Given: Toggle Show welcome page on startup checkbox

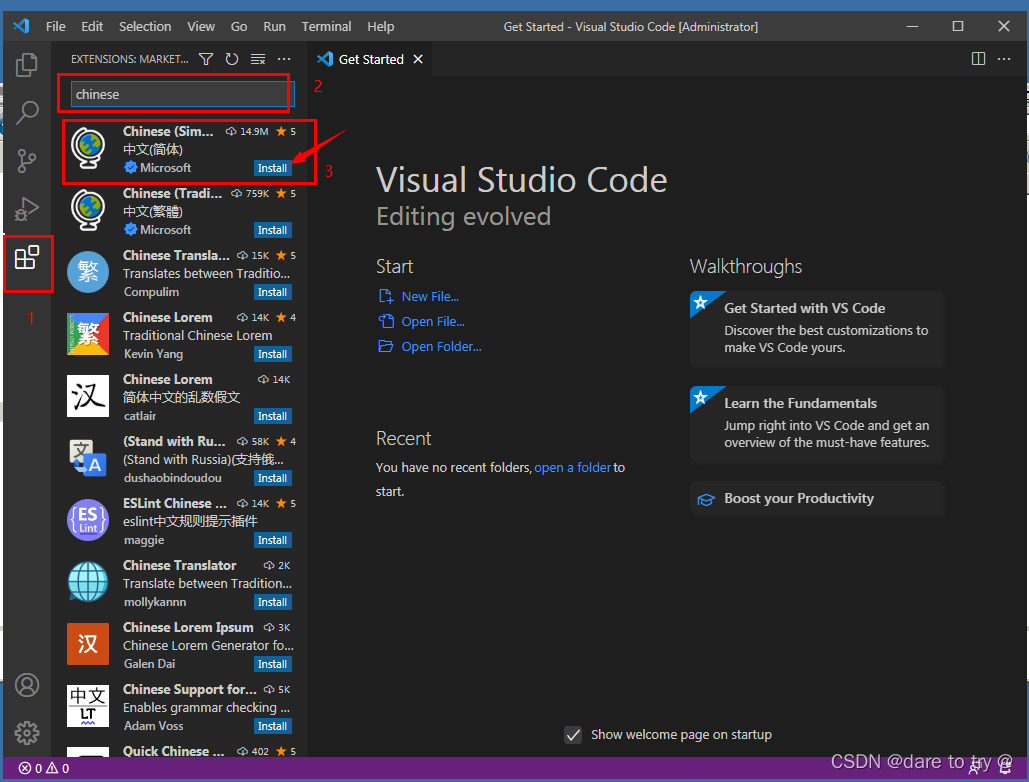Looking at the screenshot, I should click(573, 735).
